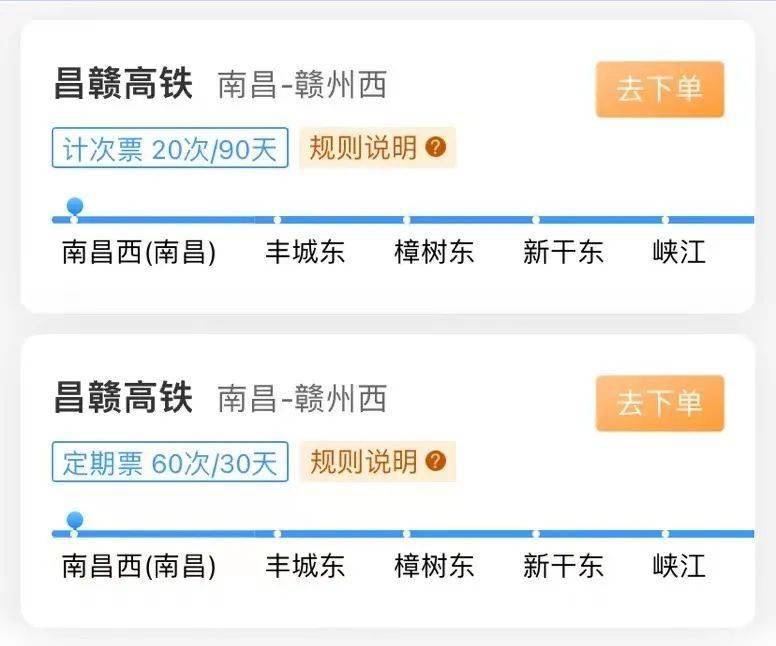The height and width of the screenshot is (646, 776).
Task: Click the blue location pin on bottom route line
Action: click(75, 521)
